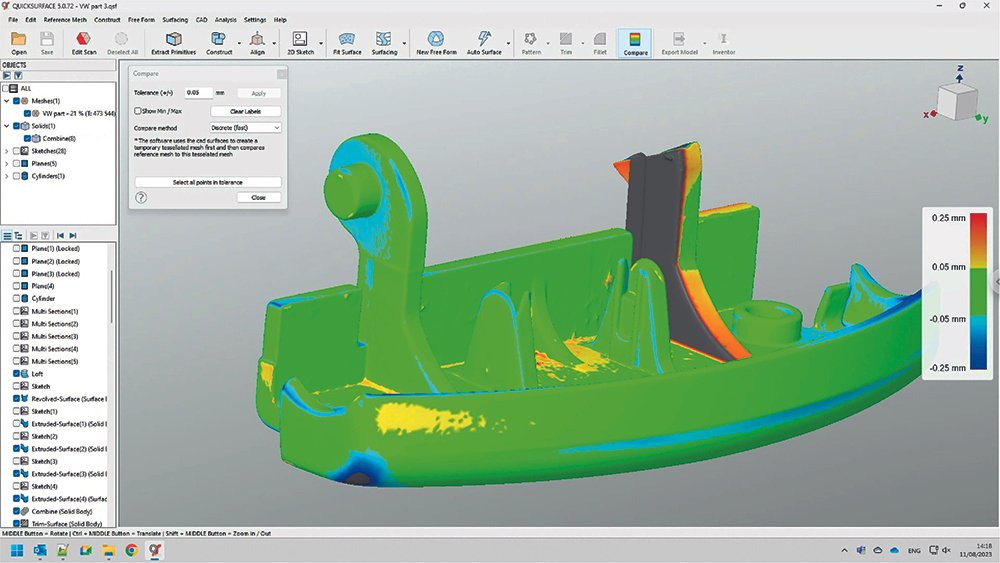
Task: Click the Construct toolbar icon
Action: 218,40
